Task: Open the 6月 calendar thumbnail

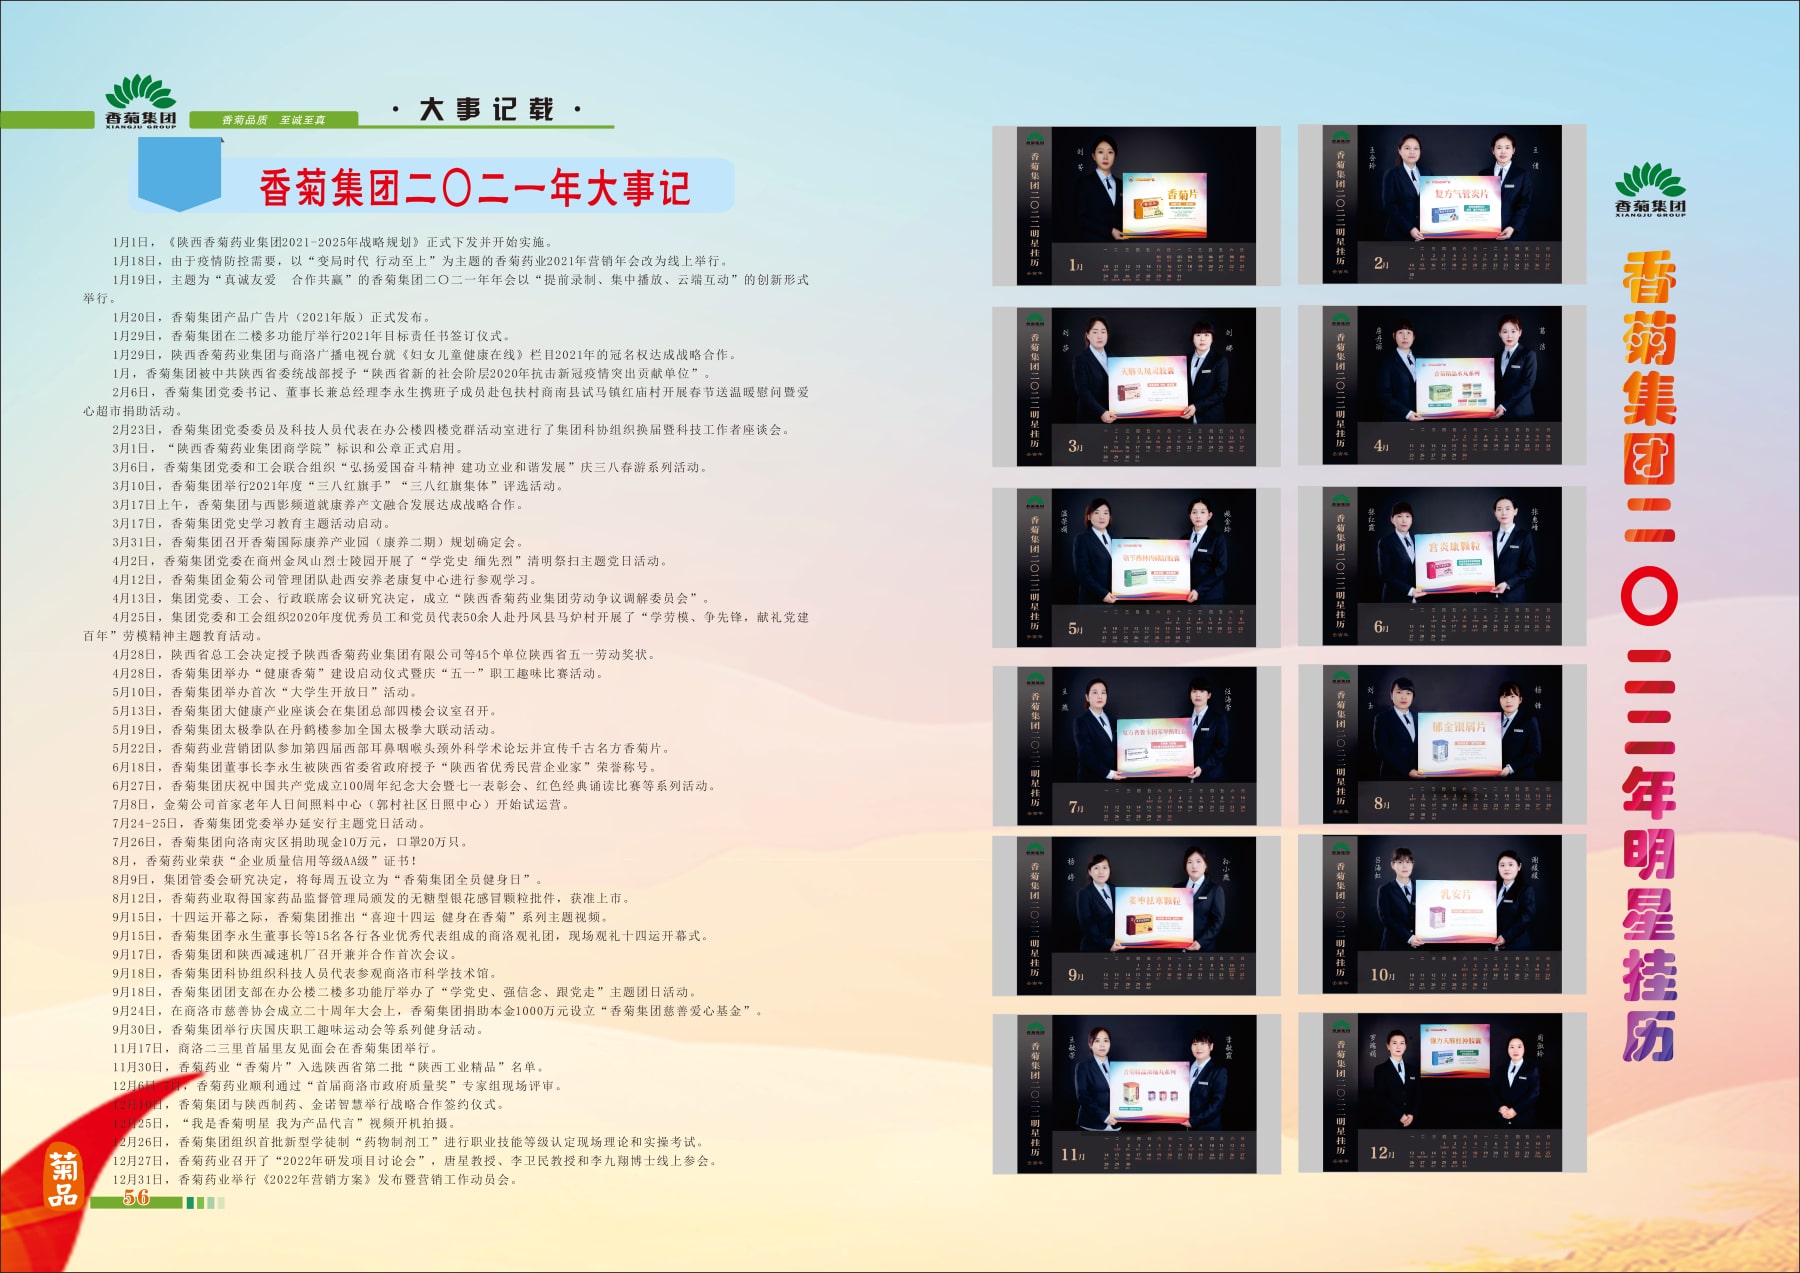Action: (1442, 567)
